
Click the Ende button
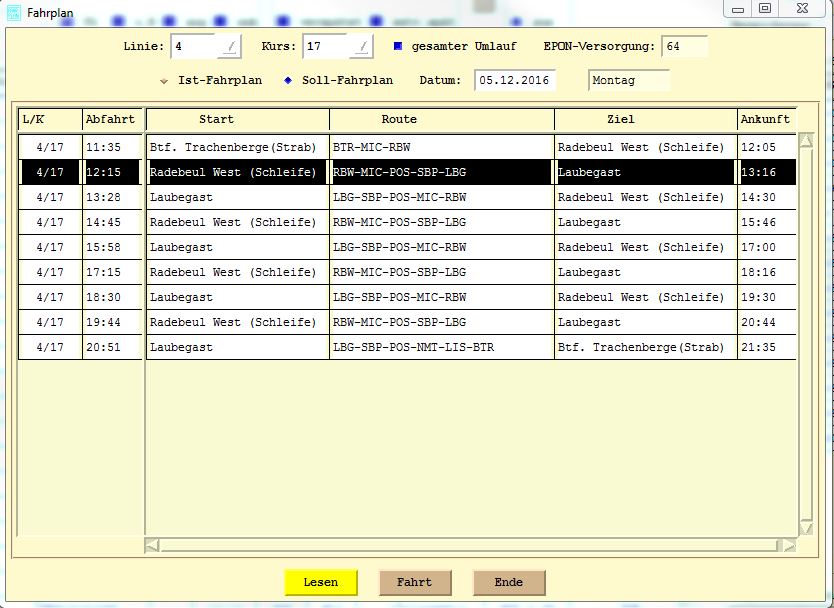tap(508, 582)
